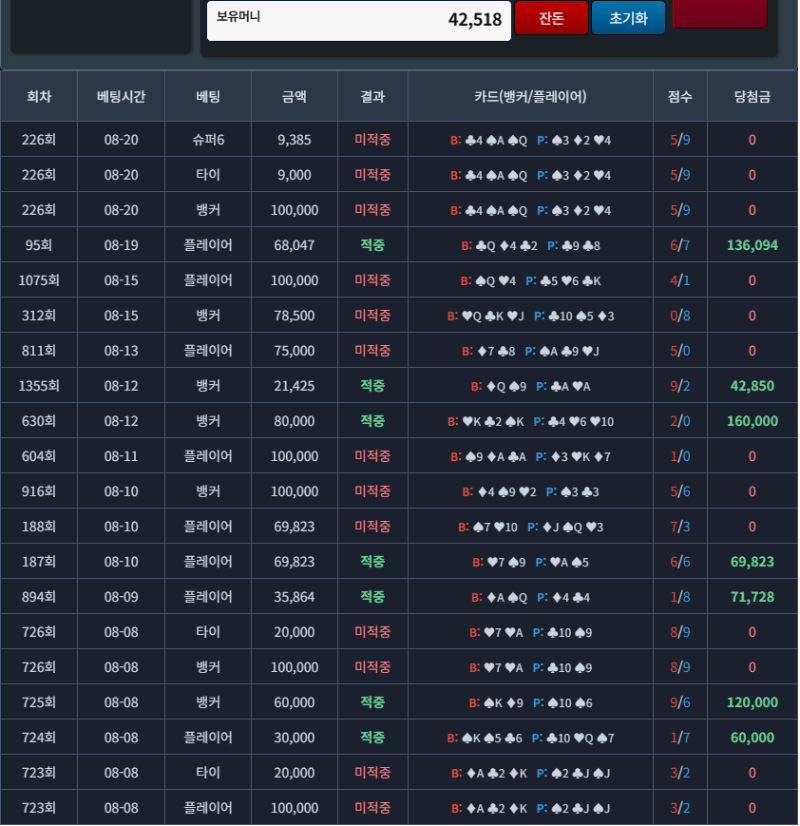800x826 pixels.
Task: Click the 68,047 amount cell
Action: tap(294, 245)
